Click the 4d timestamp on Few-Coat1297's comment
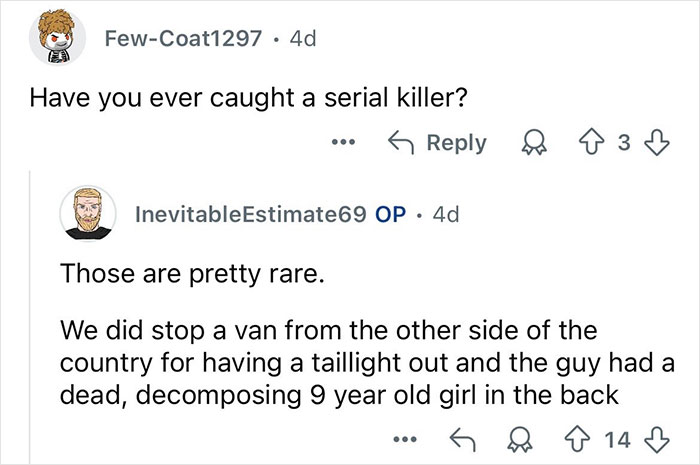700x465 pixels. pyautogui.click(x=304, y=41)
